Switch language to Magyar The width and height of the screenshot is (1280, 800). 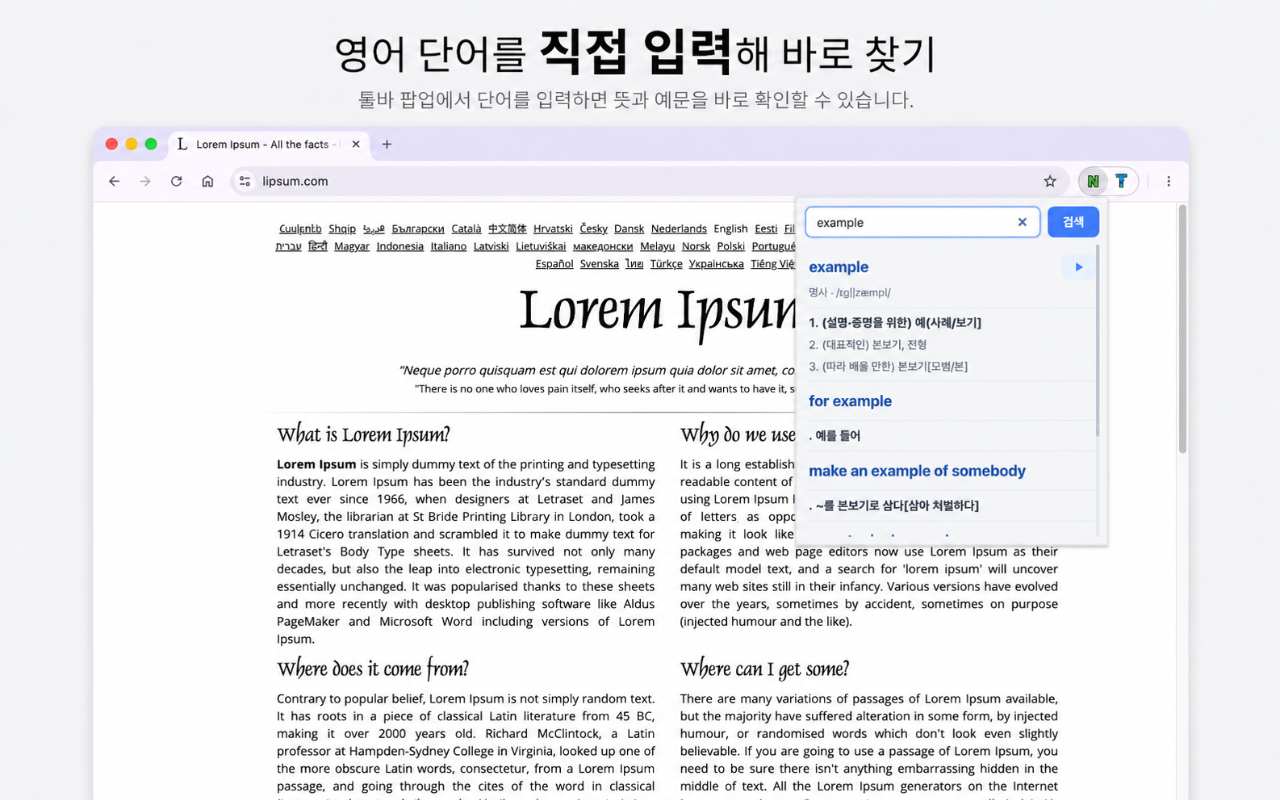click(352, 246)
